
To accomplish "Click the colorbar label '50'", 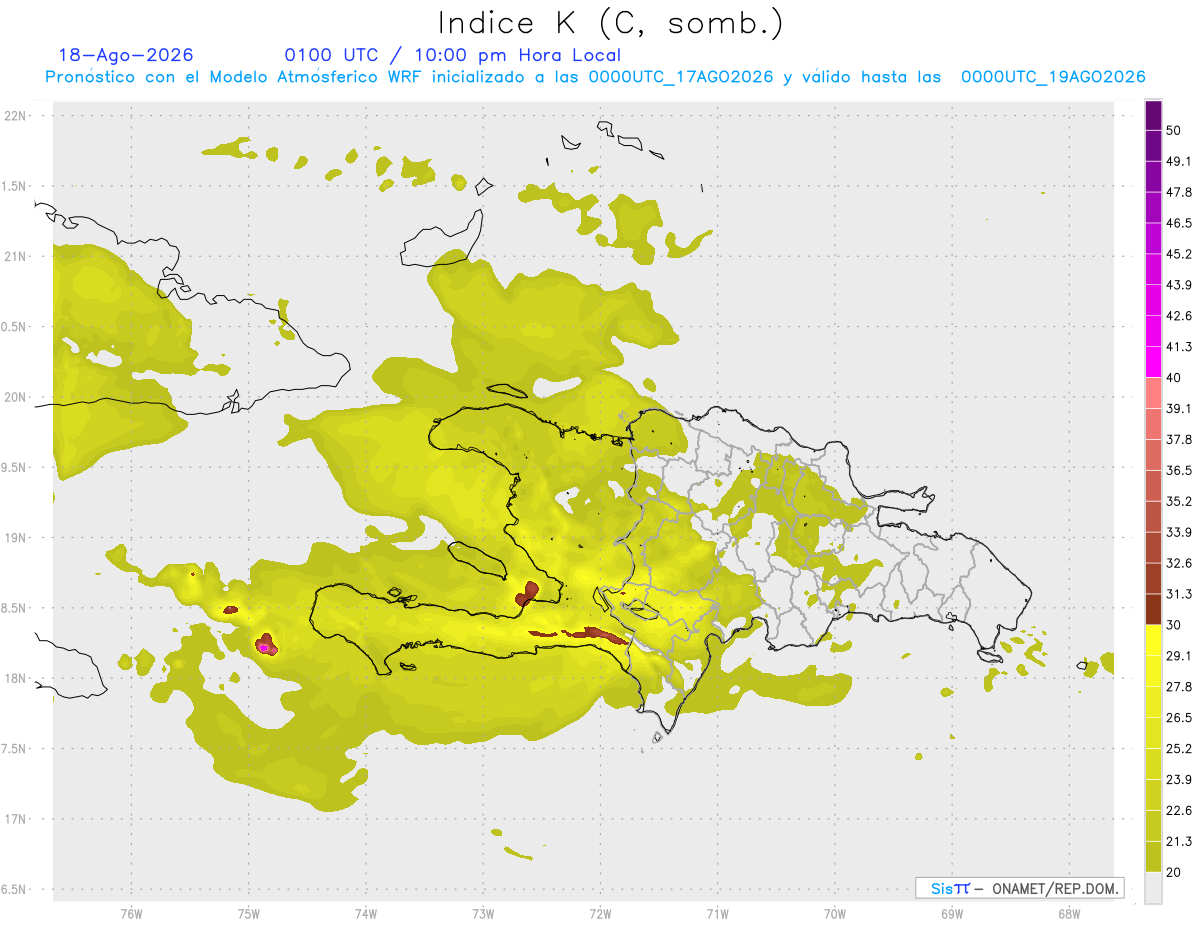I will [x=1175, y=131].
